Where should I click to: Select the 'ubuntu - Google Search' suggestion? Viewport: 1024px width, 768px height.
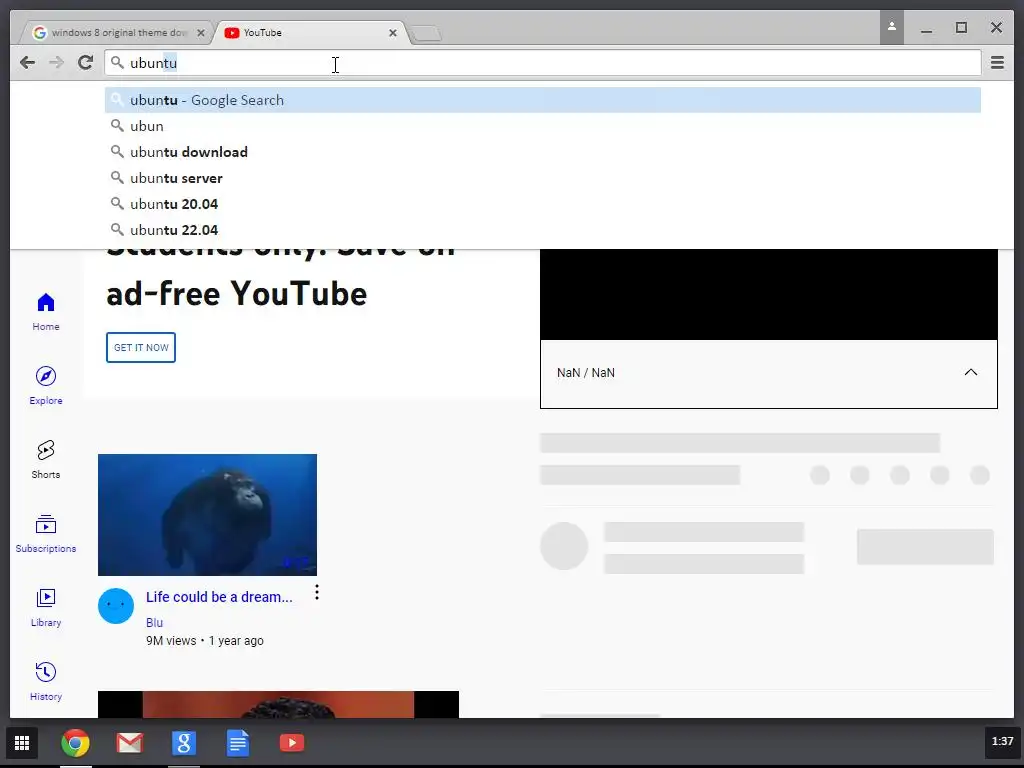[x=543, y=100]
